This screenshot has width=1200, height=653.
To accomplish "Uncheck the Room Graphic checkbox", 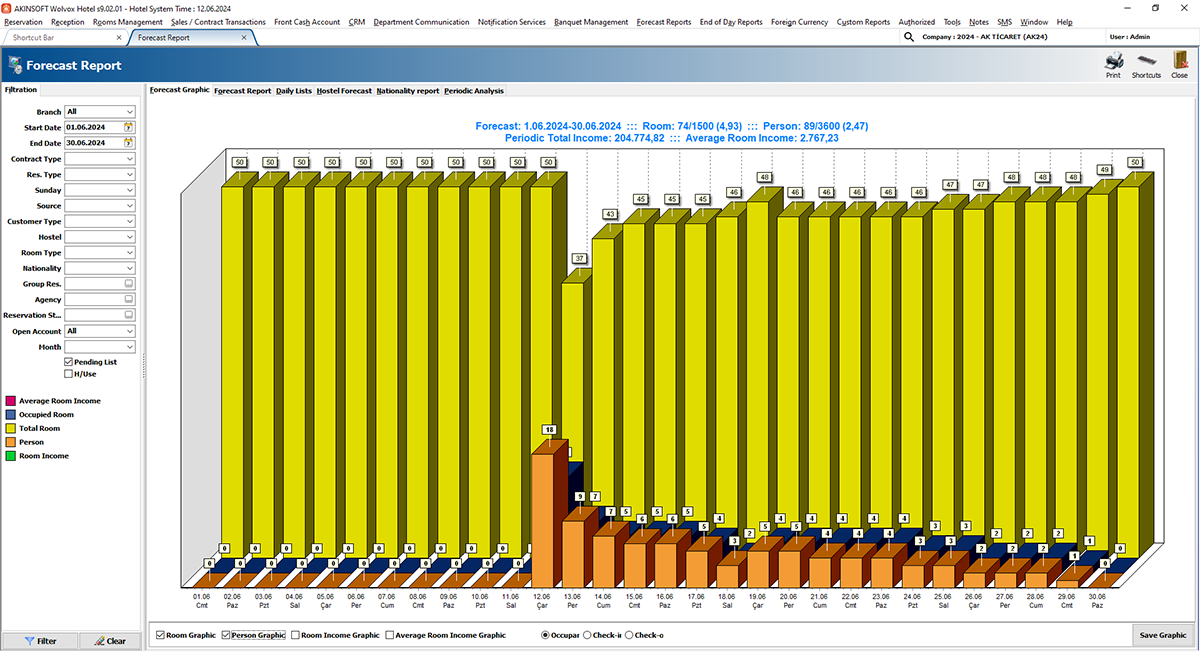I will 160,635.
